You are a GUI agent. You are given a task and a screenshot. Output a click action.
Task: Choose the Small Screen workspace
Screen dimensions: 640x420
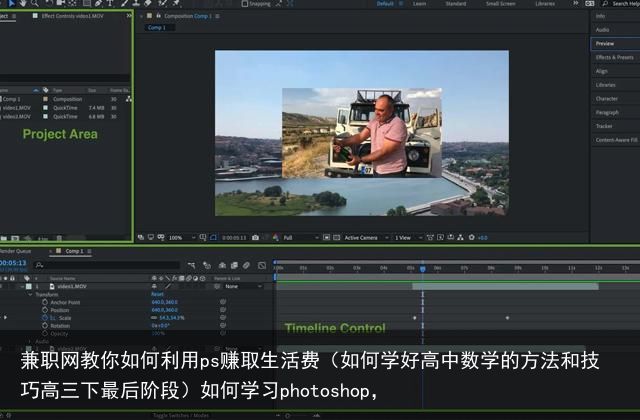(x=500, y=4)
